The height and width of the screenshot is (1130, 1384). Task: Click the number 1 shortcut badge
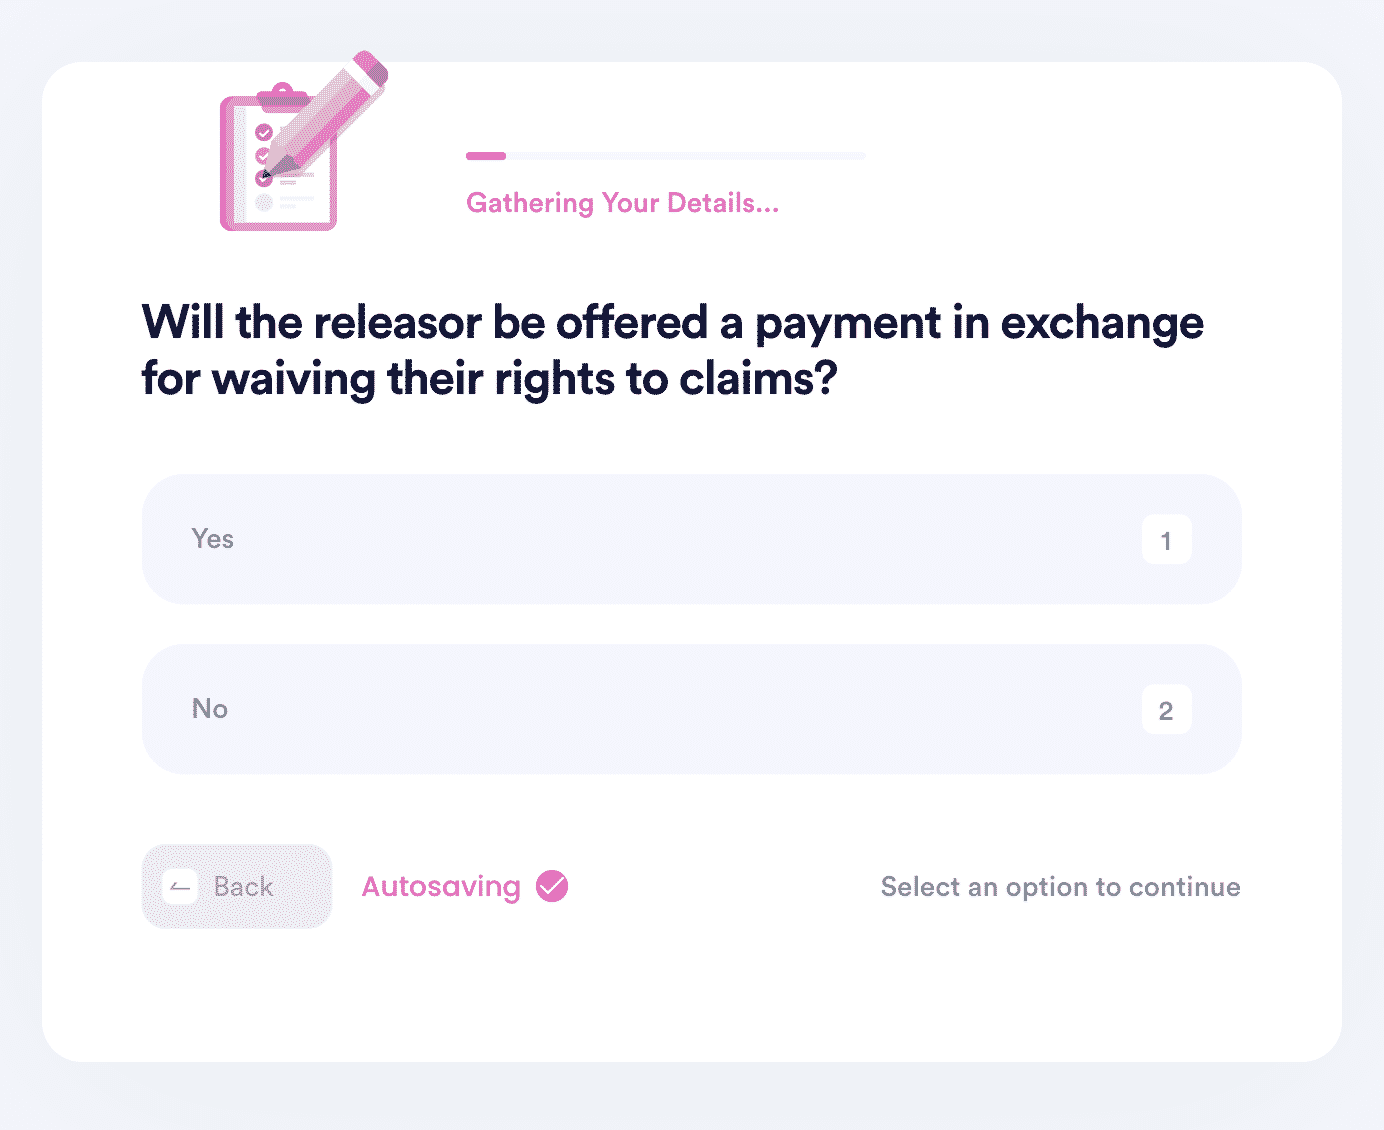[1166, 540]
